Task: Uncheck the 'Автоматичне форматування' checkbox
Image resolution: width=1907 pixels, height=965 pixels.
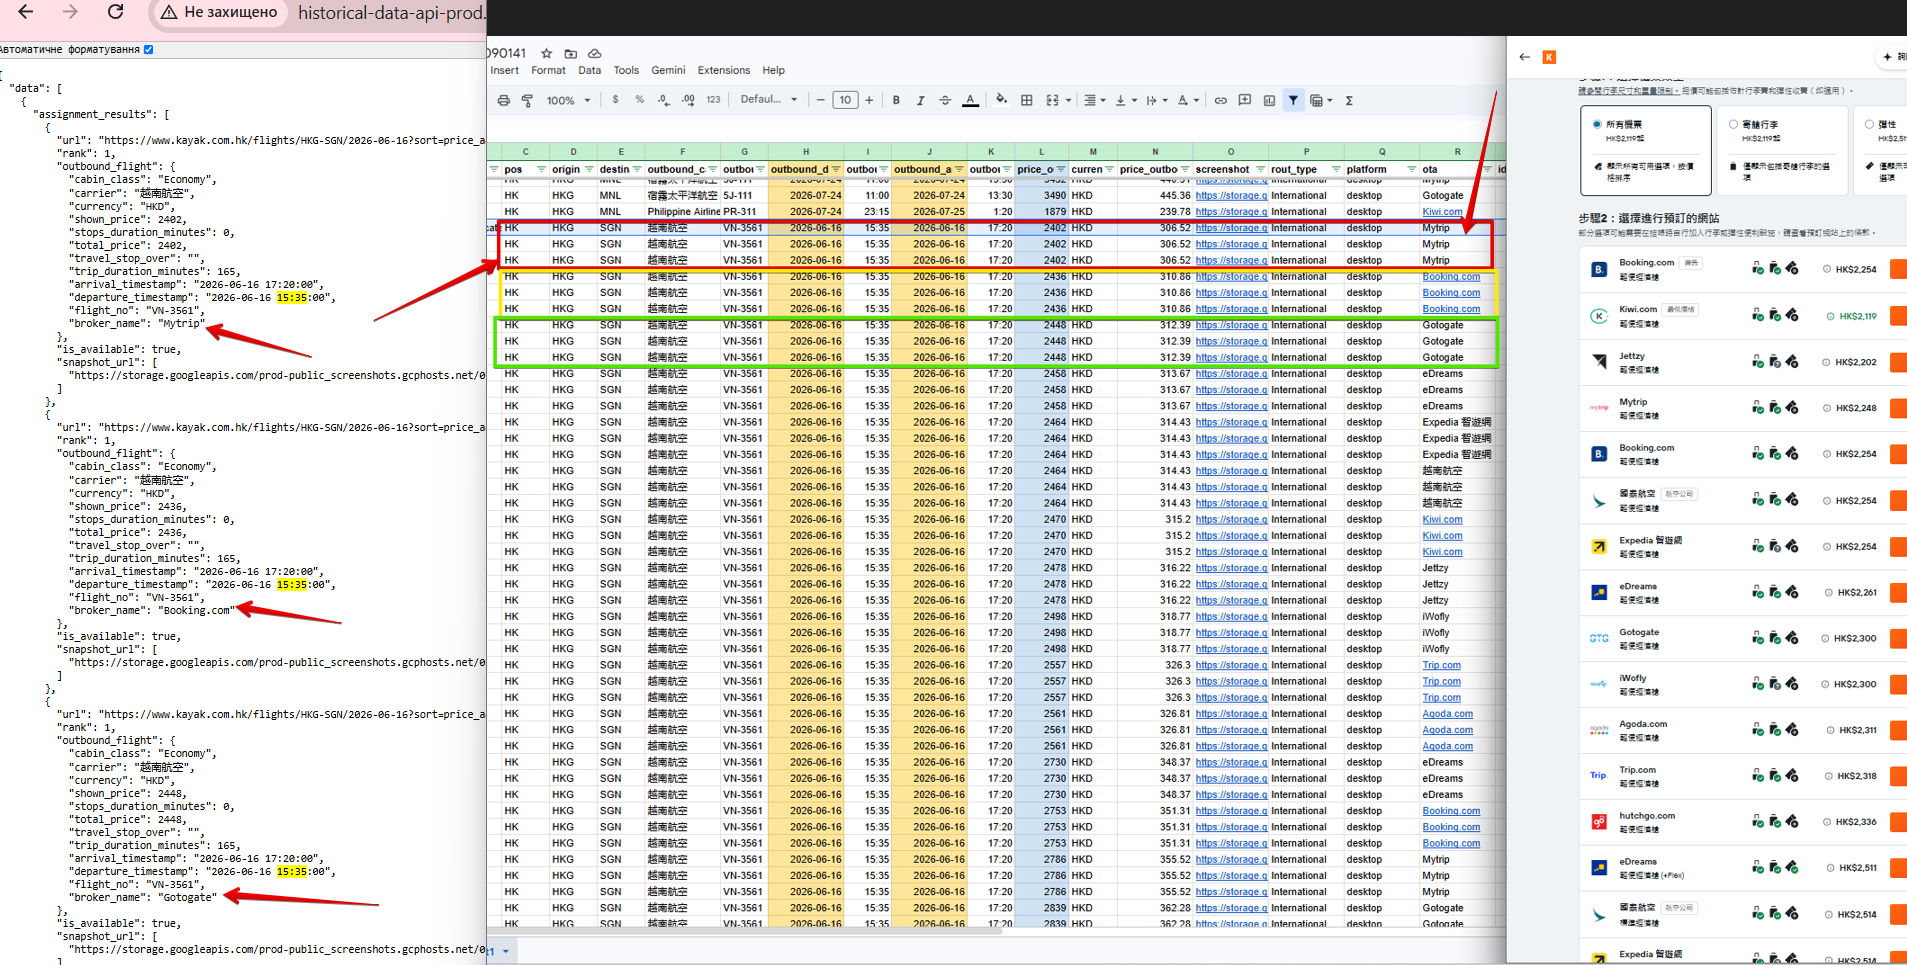Action: [x=149, y=49]
